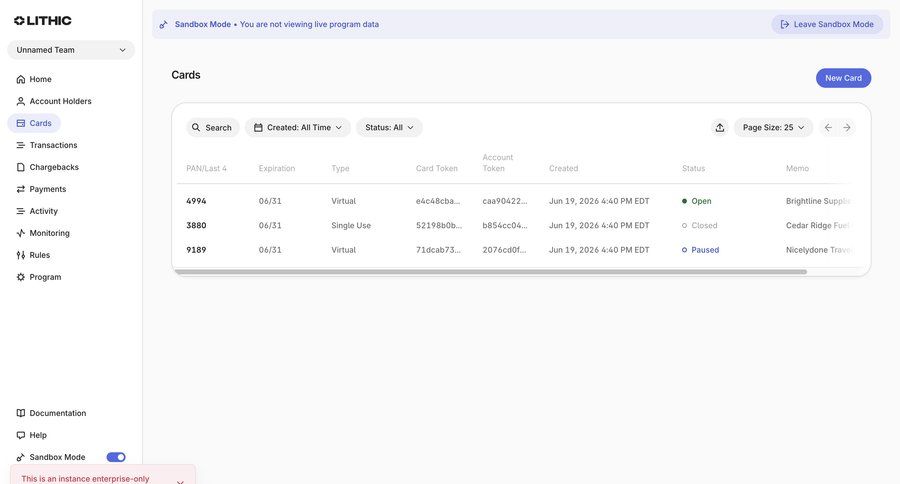Click the Status column header
This screenshot has width=900, height=484.
point(693,168)
